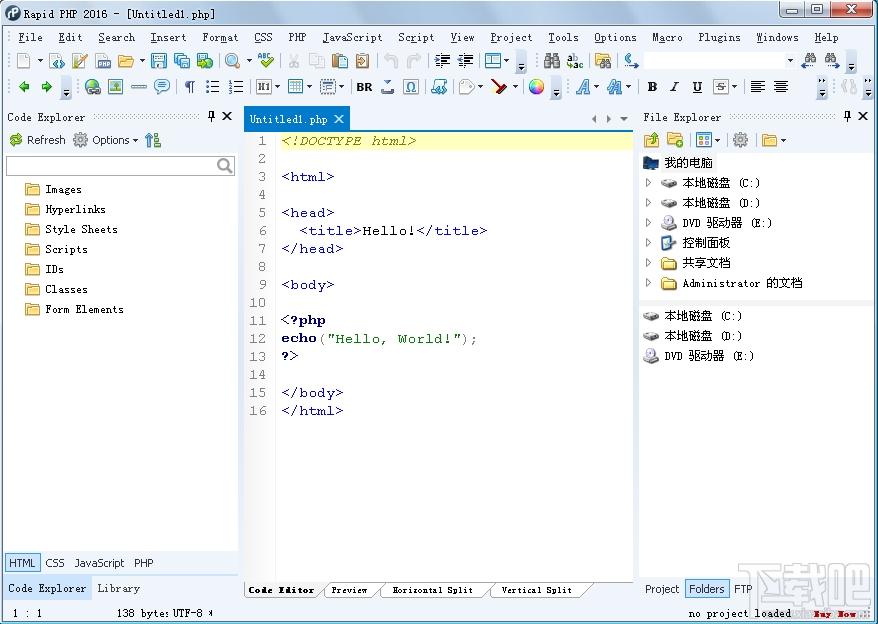The height and width of the screenshot is (624, 878).
Task: Open the color wheel picker
Action: coord(536,87)
